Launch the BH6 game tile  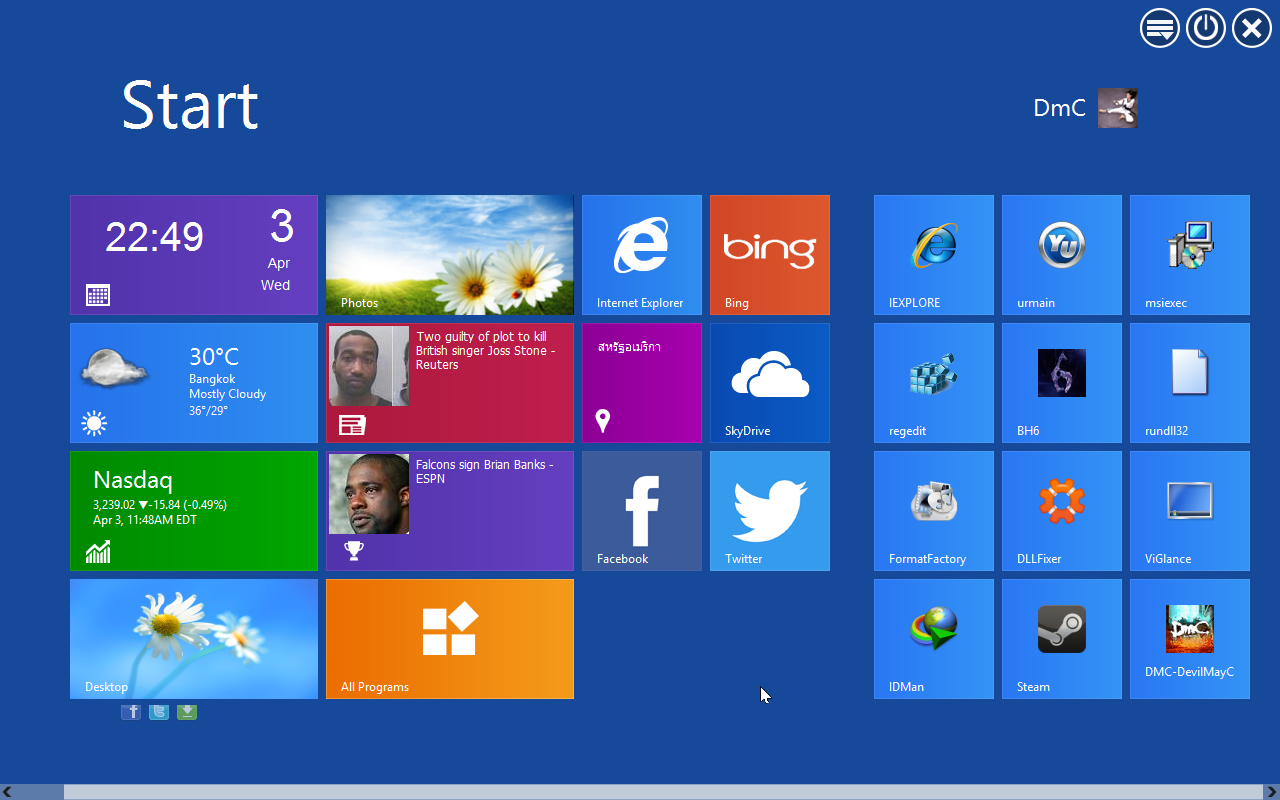(x=1062, y=383)
